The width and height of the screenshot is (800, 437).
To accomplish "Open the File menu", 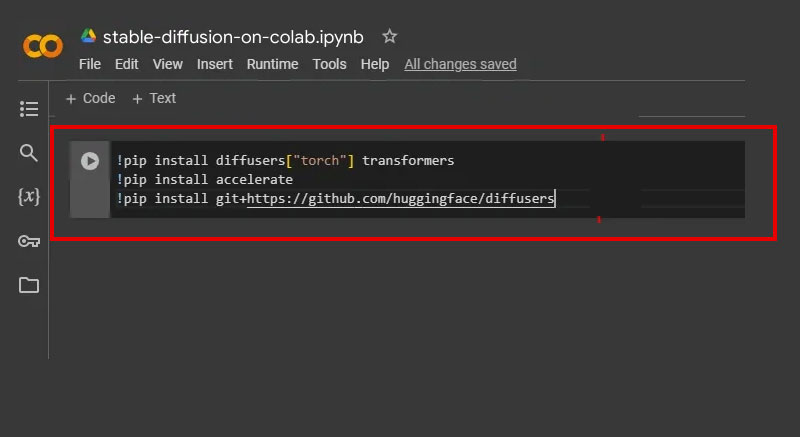I will [90, 64].
